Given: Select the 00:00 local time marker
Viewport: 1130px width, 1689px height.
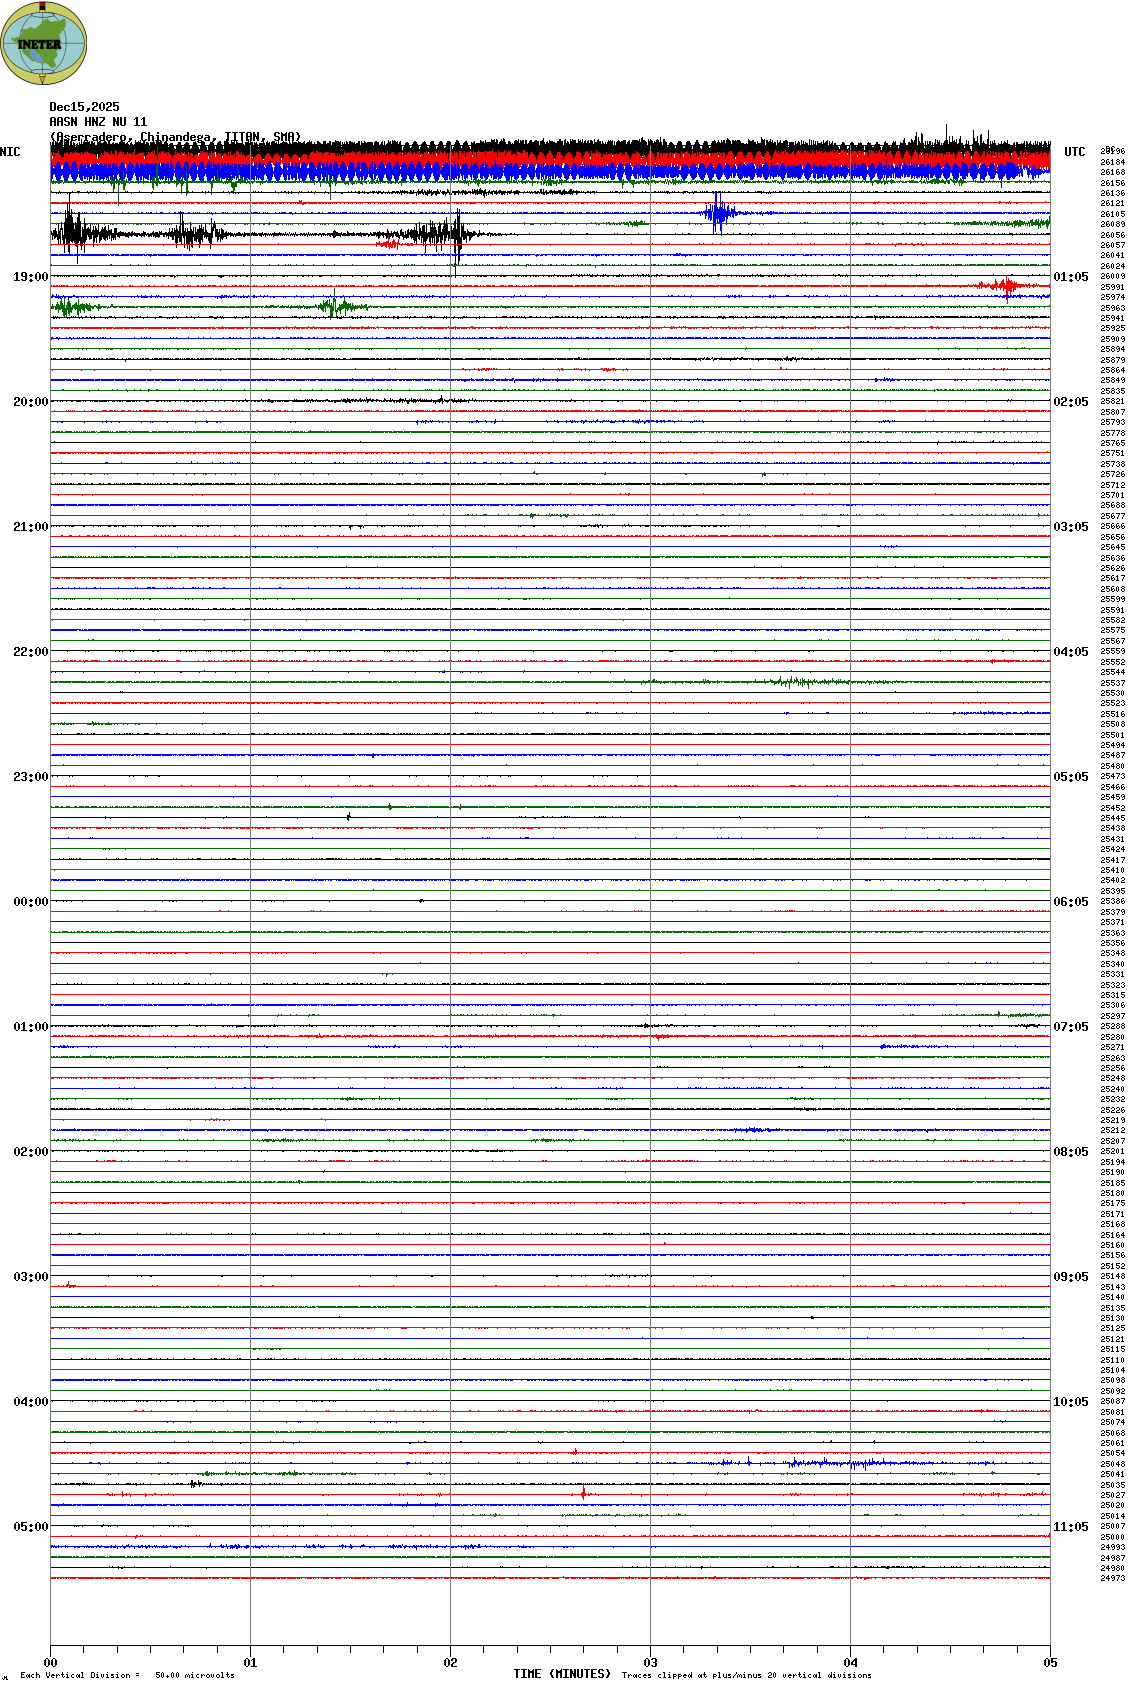Looking at the screenshot, I should [x=30, y=902].
